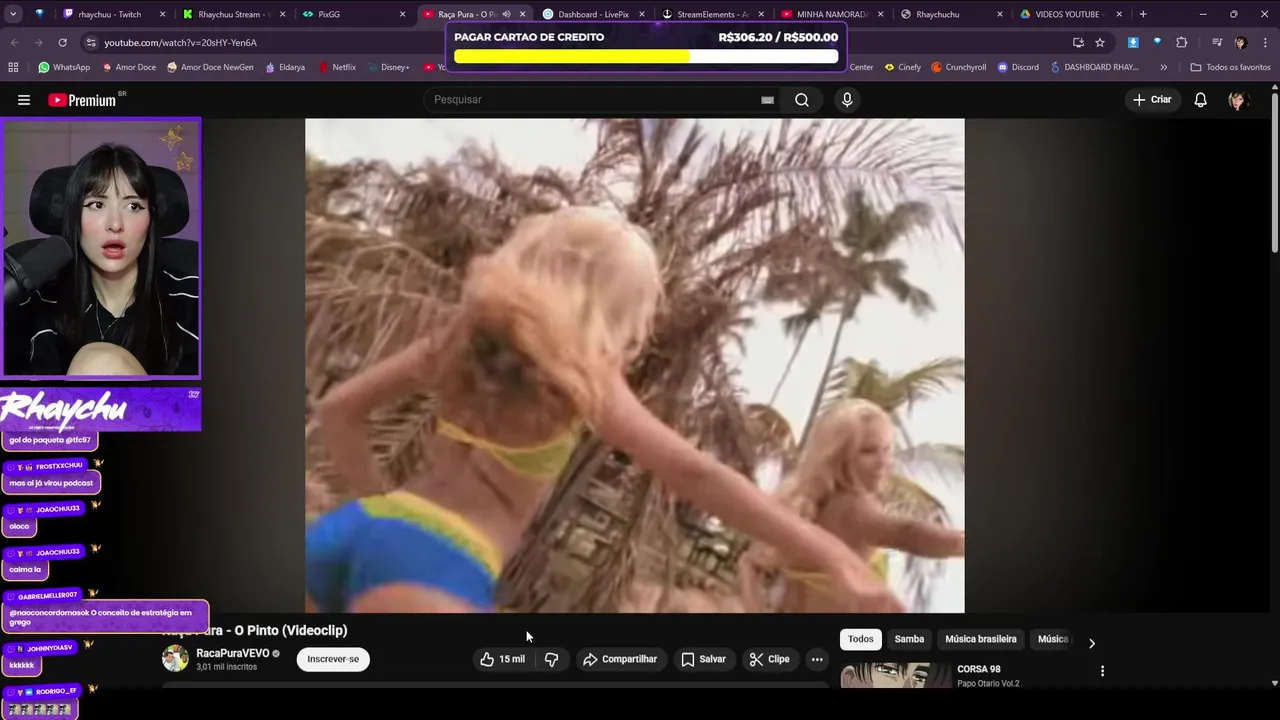Viewport: 1280px width, 720px height.
Task: Mute the Raça Pura tab audio icon
Action: pyautogui.click(x=506, y=14)
